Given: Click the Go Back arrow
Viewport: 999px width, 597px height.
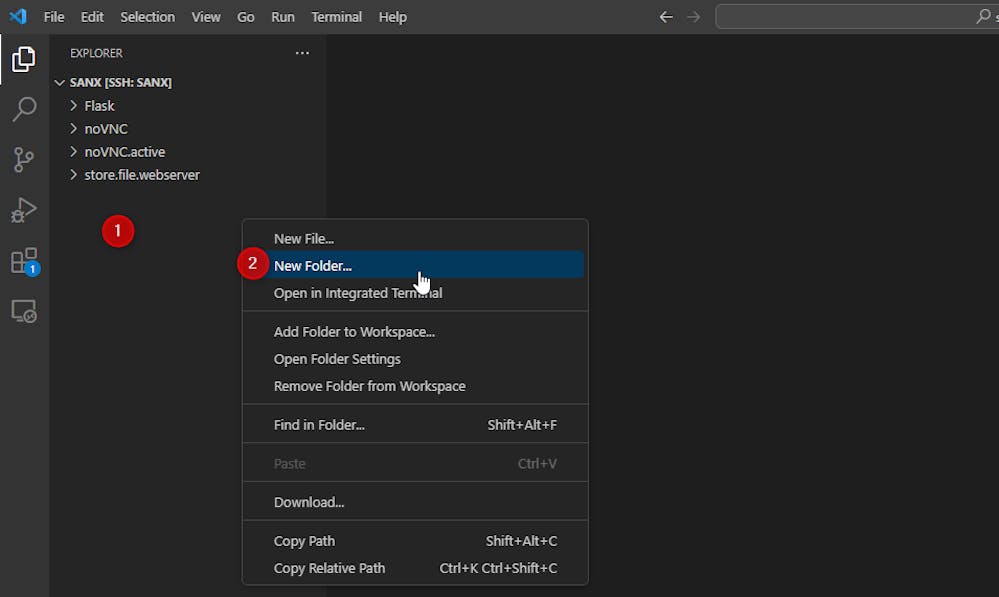Looking at the screenshot, I should pos(666,17).
